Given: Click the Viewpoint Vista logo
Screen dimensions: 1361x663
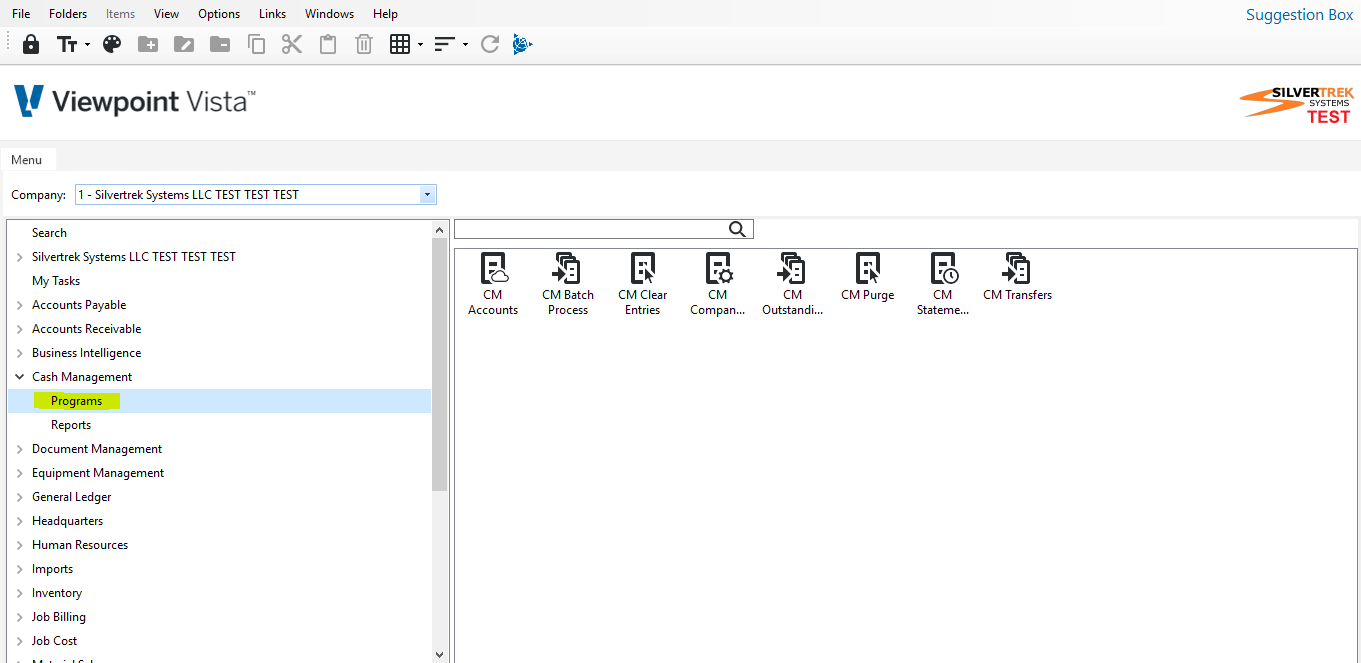Looking at the screenshot, I should point(135,101).
